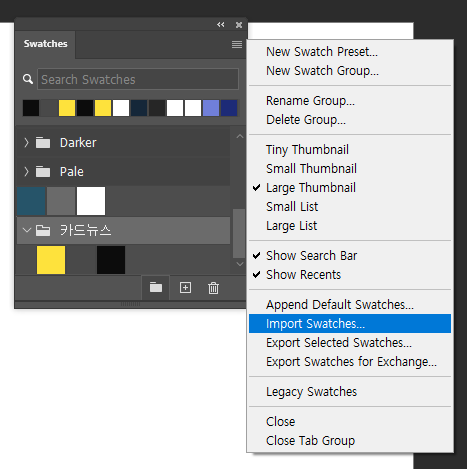Viewport: 467px width, 469px height.
Task: Choose Export Swatches for Exchange
Action: (351, 362)
